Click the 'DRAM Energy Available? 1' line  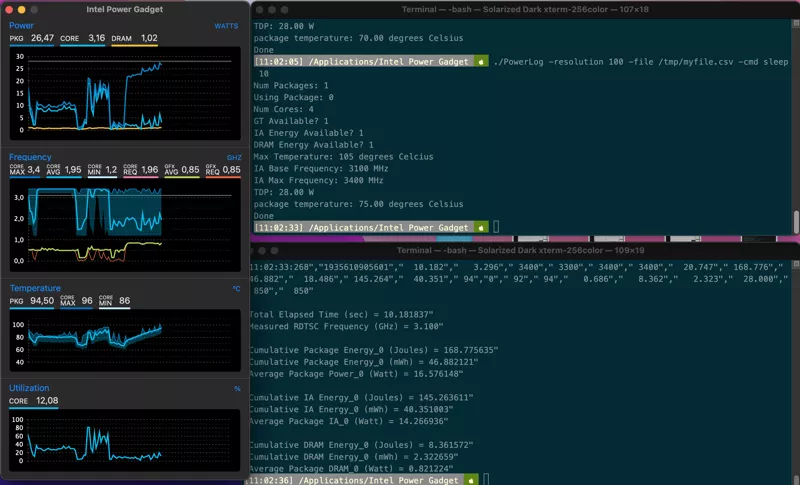tap(313, 145)
